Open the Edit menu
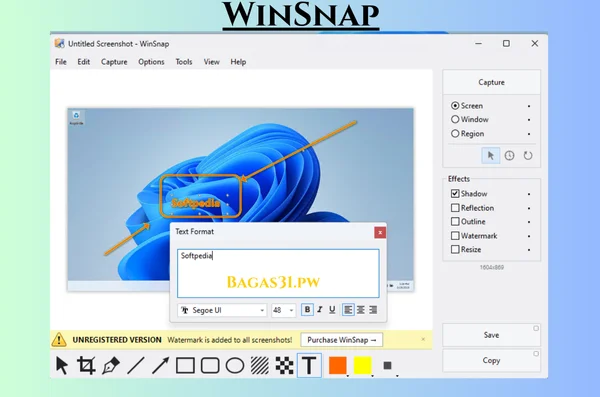The height and width of the screenshot is (397, 600). [83, 62]
